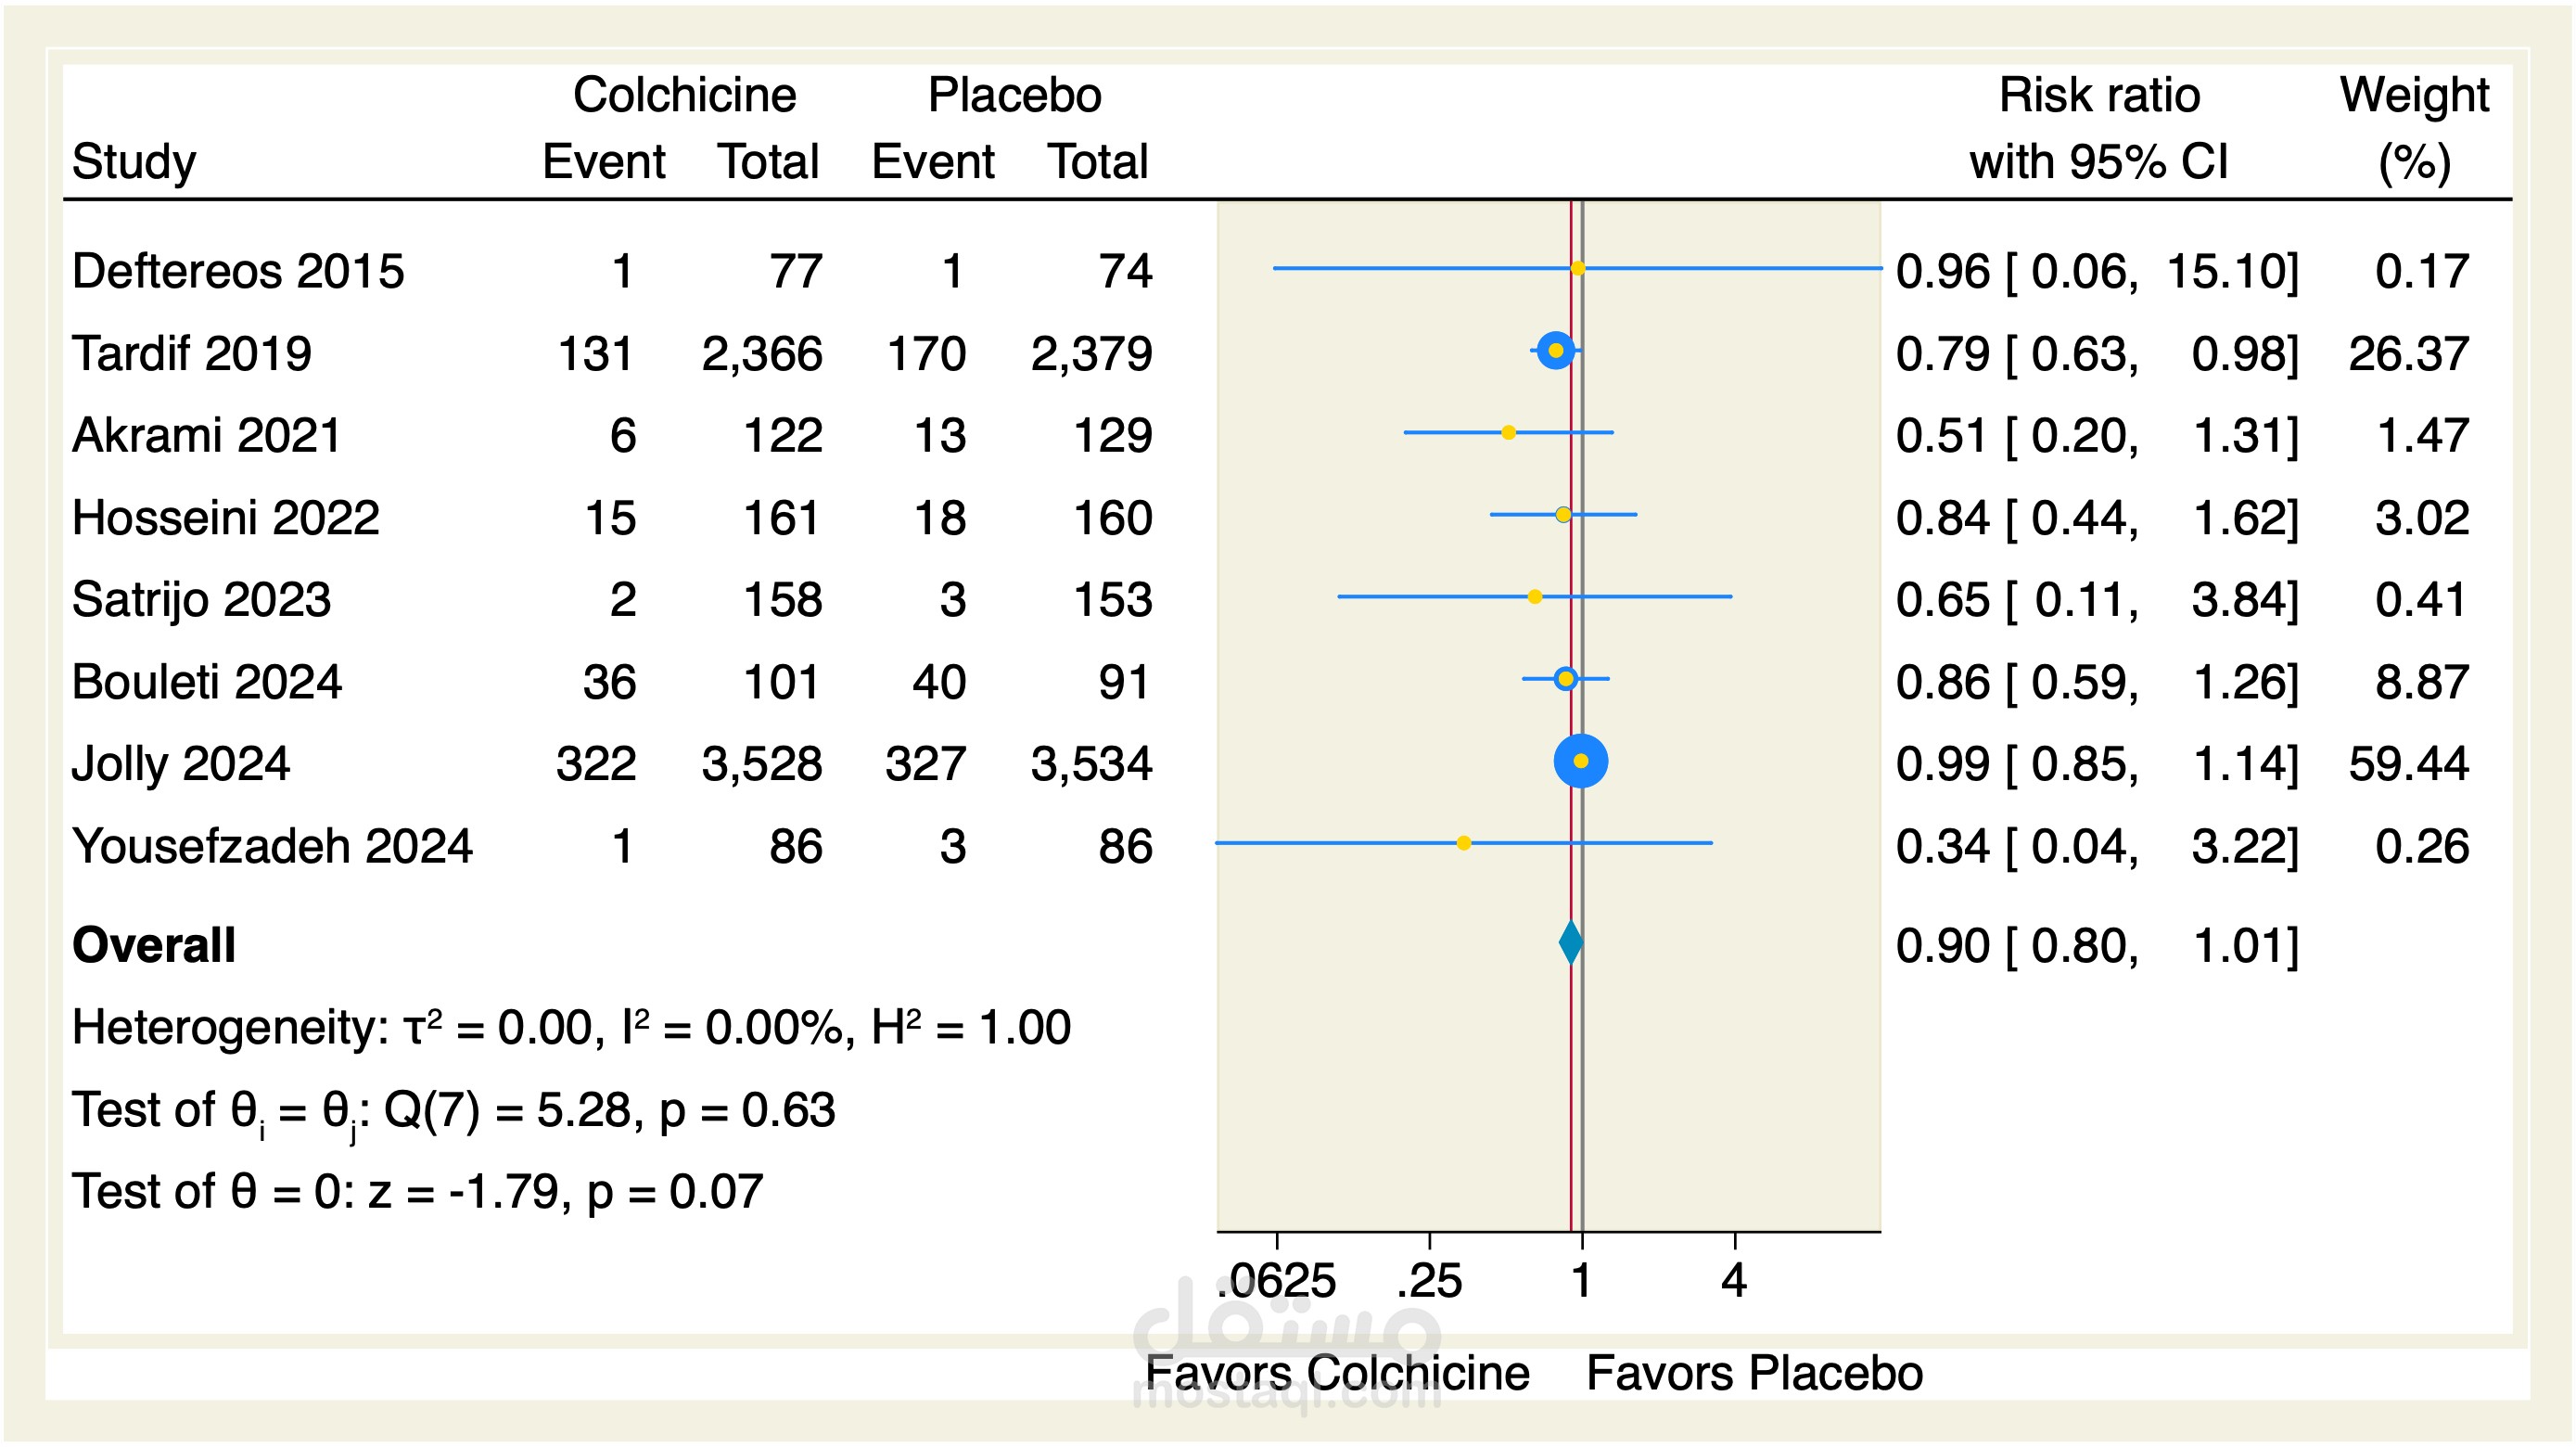Select the Heterogeneity statistics line

pos(571,1028)
